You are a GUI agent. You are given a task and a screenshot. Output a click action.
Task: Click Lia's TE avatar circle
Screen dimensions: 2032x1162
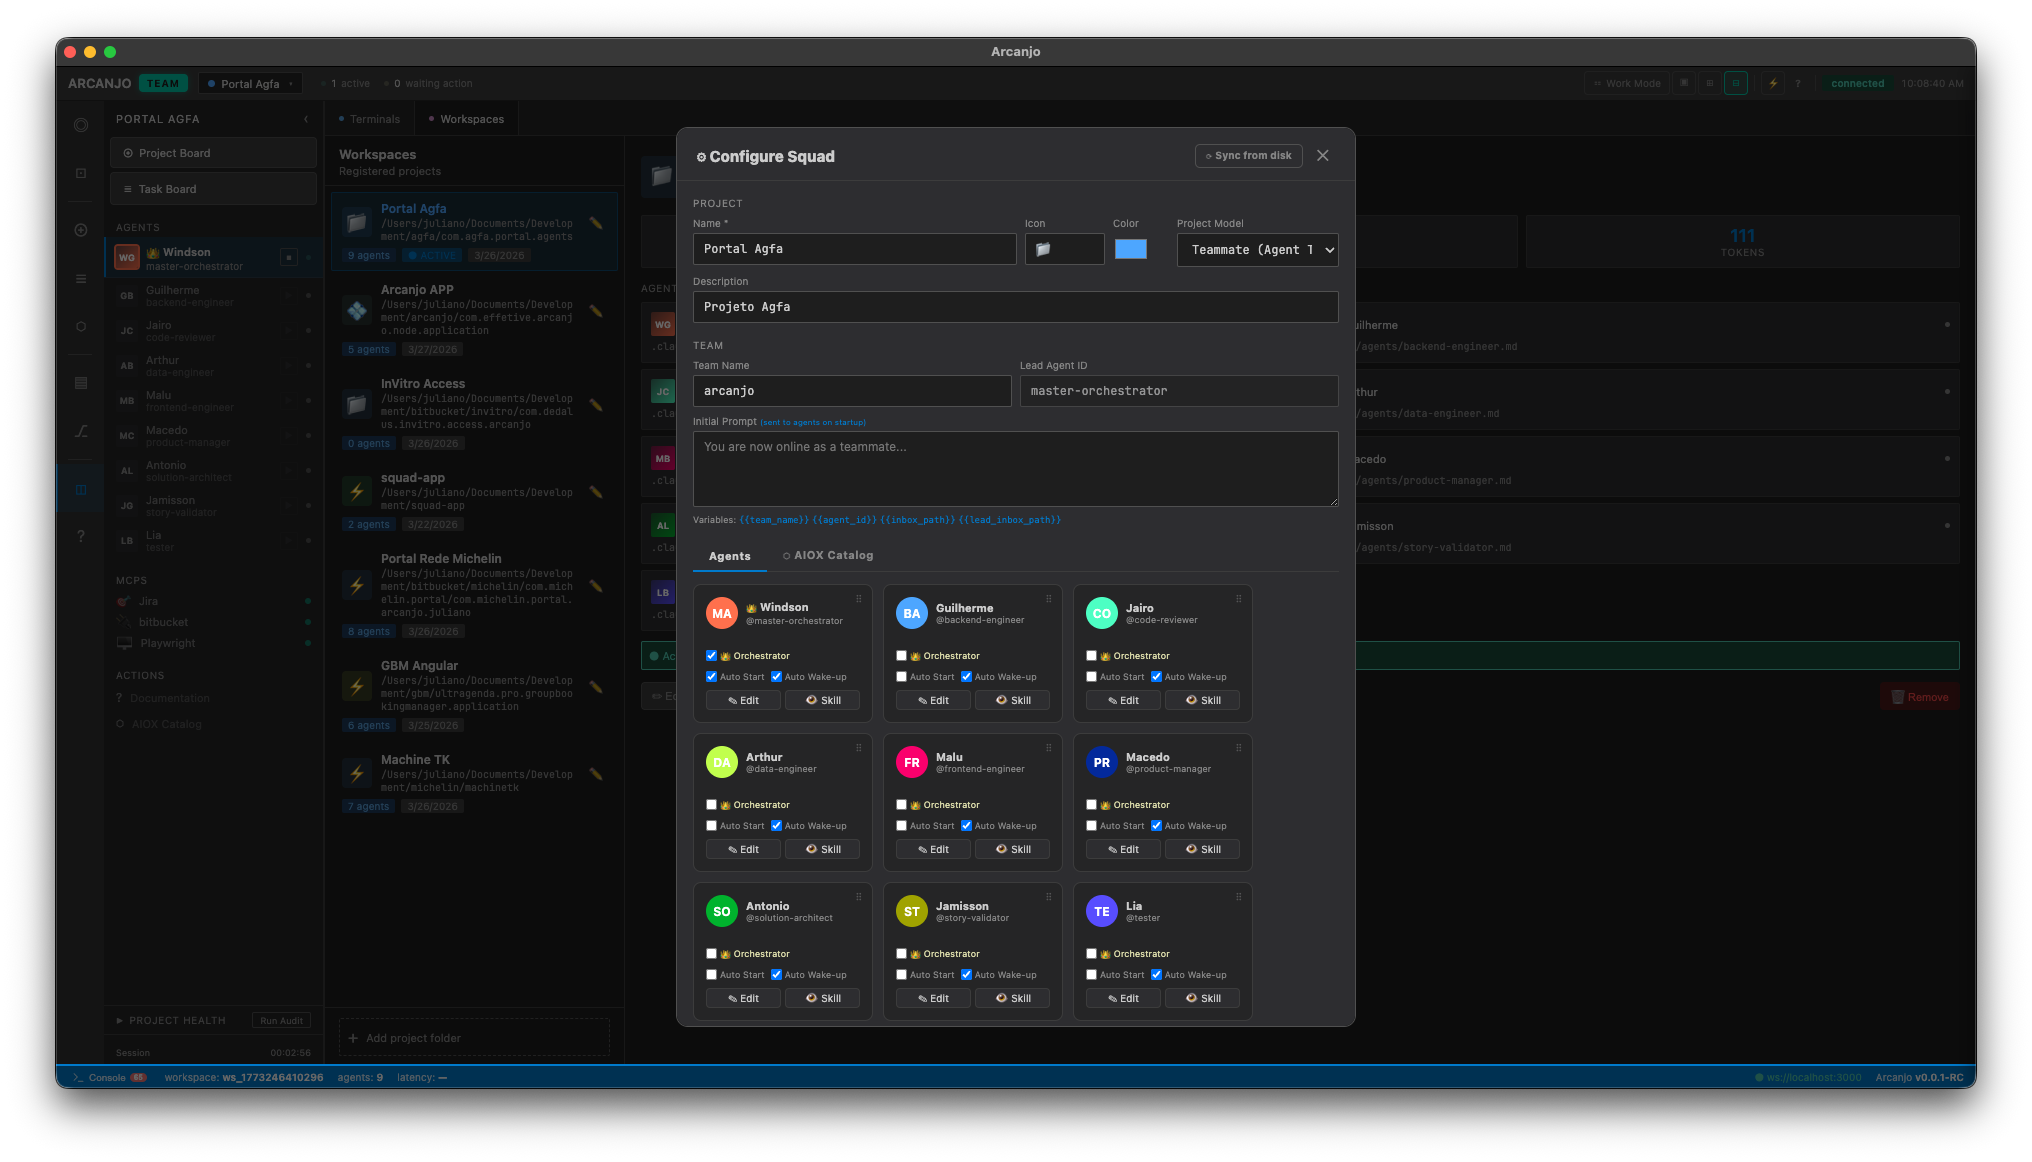pyautogui.click(x=1101, y=911)
